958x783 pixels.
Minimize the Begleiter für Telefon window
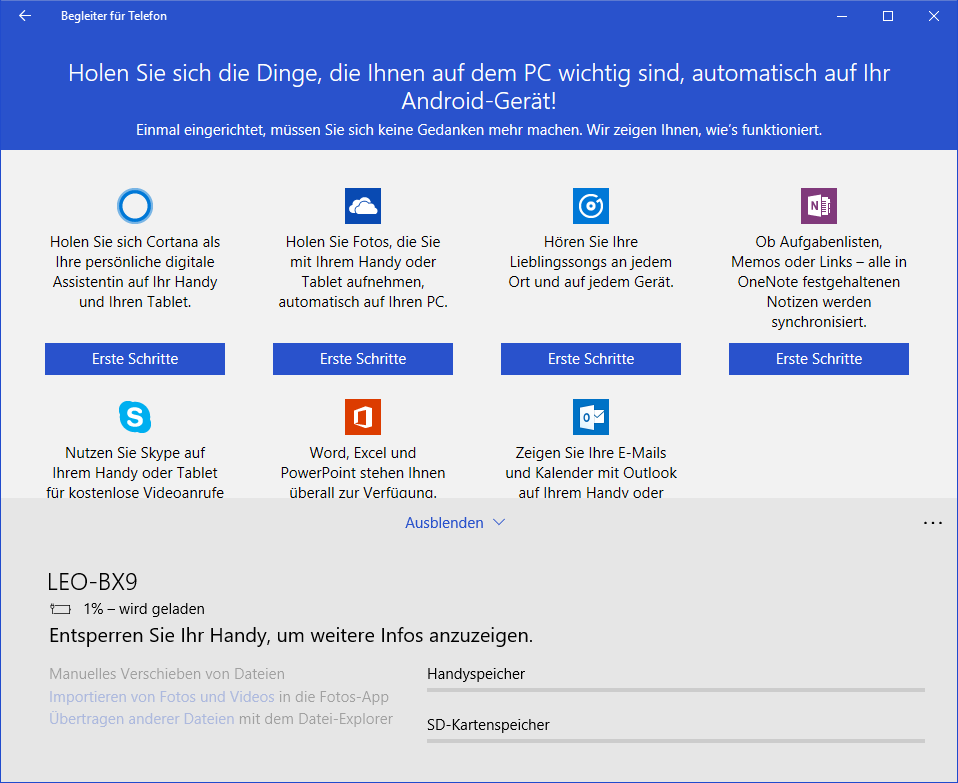842,16
